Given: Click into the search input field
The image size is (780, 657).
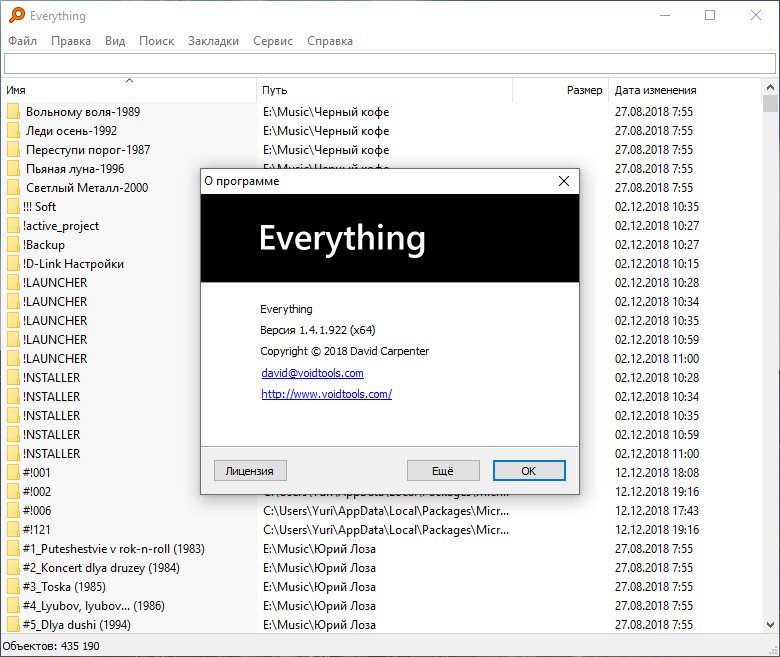Looking at the screenshot, I should point(389,64).
